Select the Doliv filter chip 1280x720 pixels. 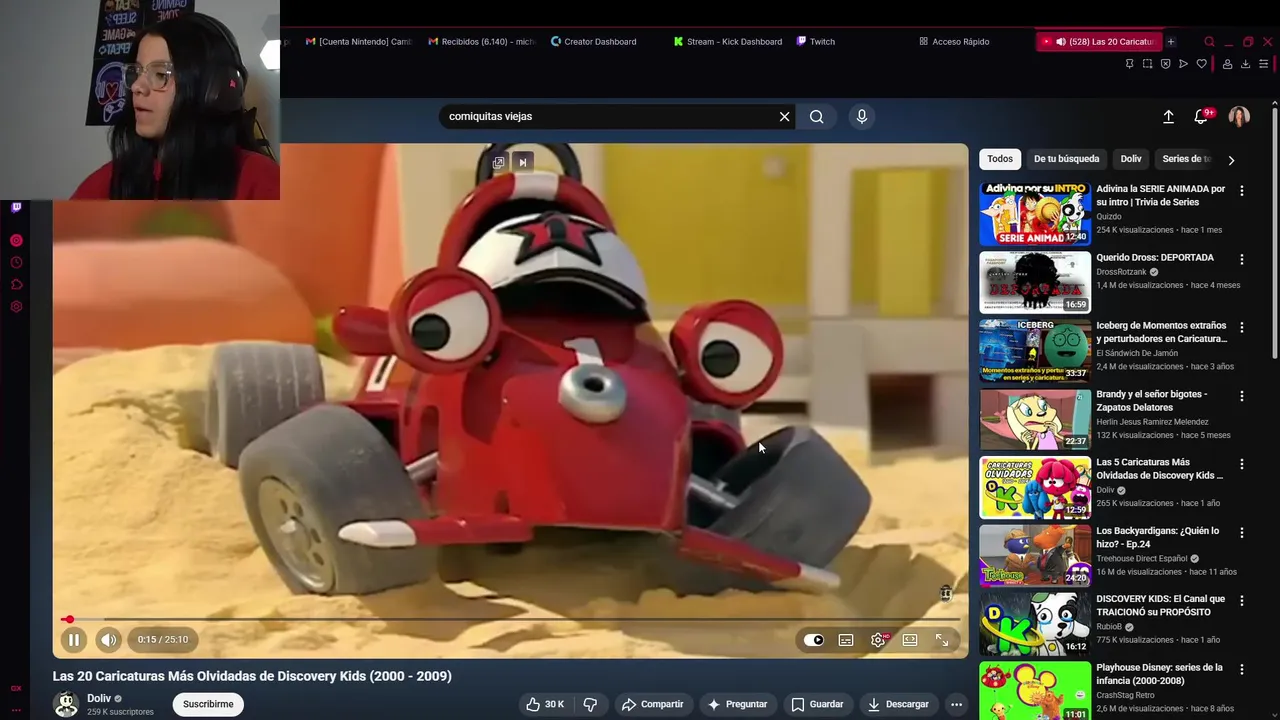[1131, 159]
